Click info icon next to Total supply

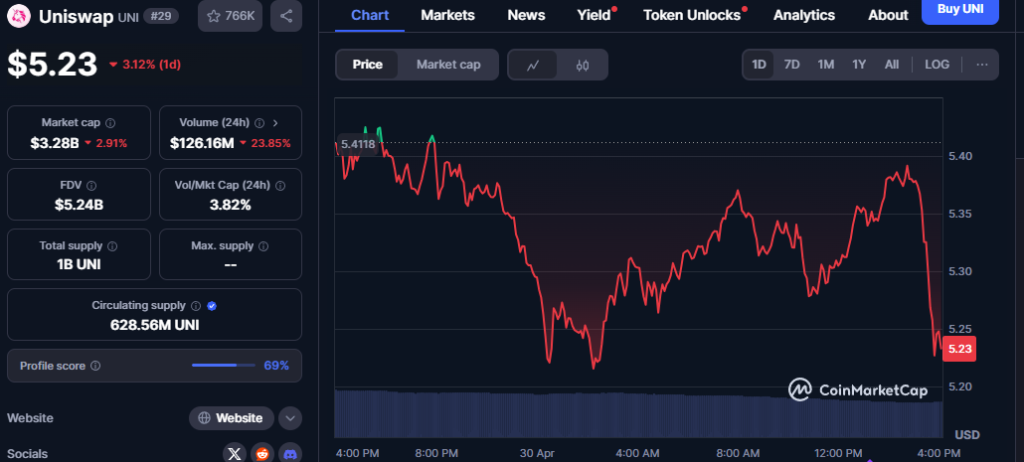coord(112,246)
